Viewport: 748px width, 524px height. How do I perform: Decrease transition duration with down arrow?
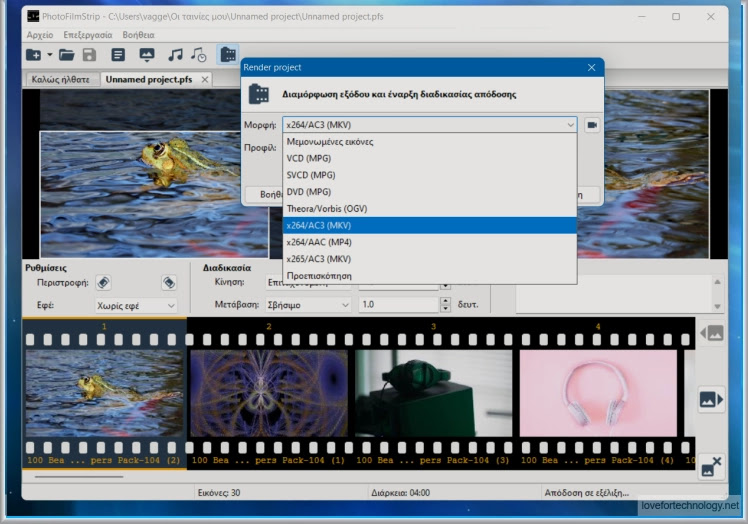pyautogui.click(x=445, y=308)
